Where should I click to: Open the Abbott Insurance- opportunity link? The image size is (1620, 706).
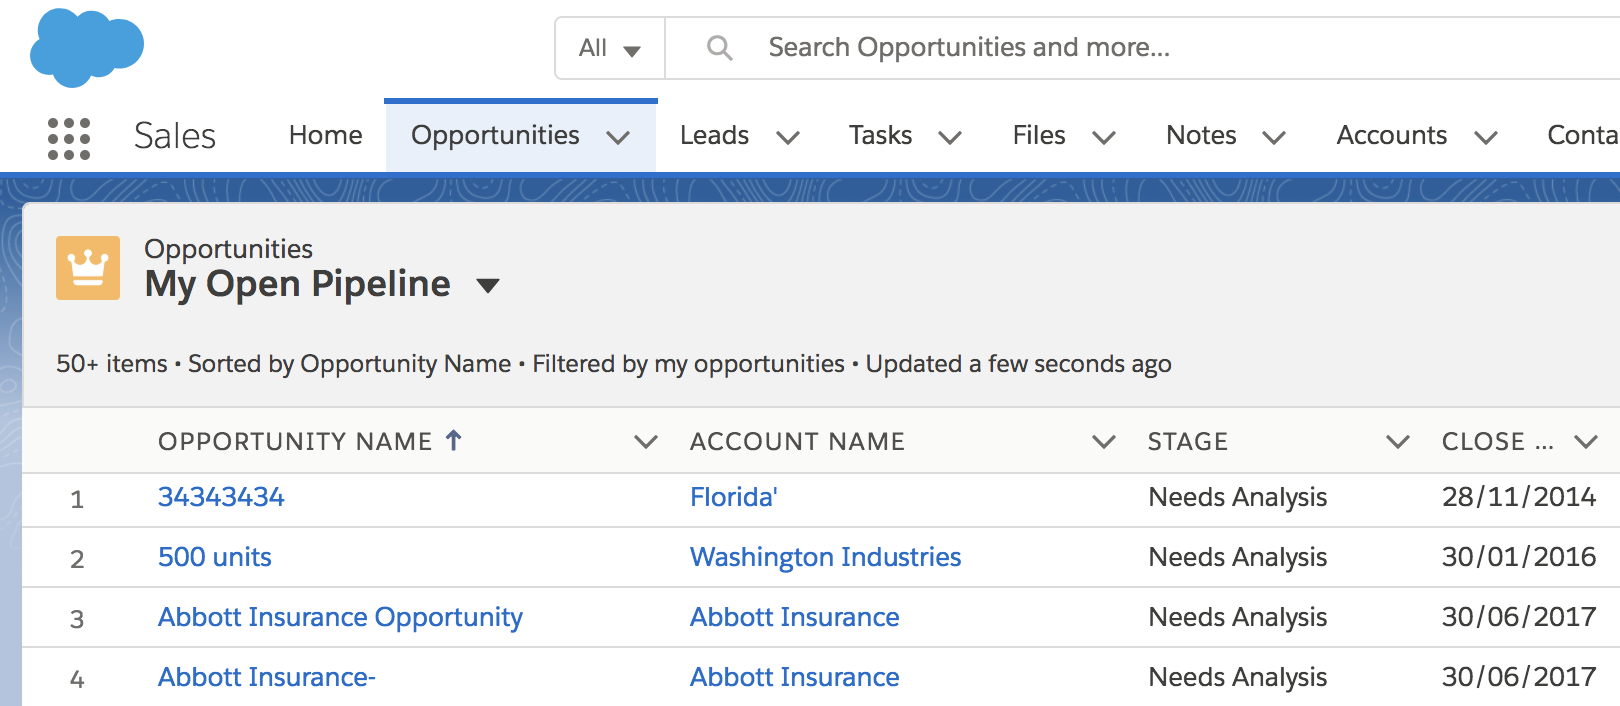(267, 677)
